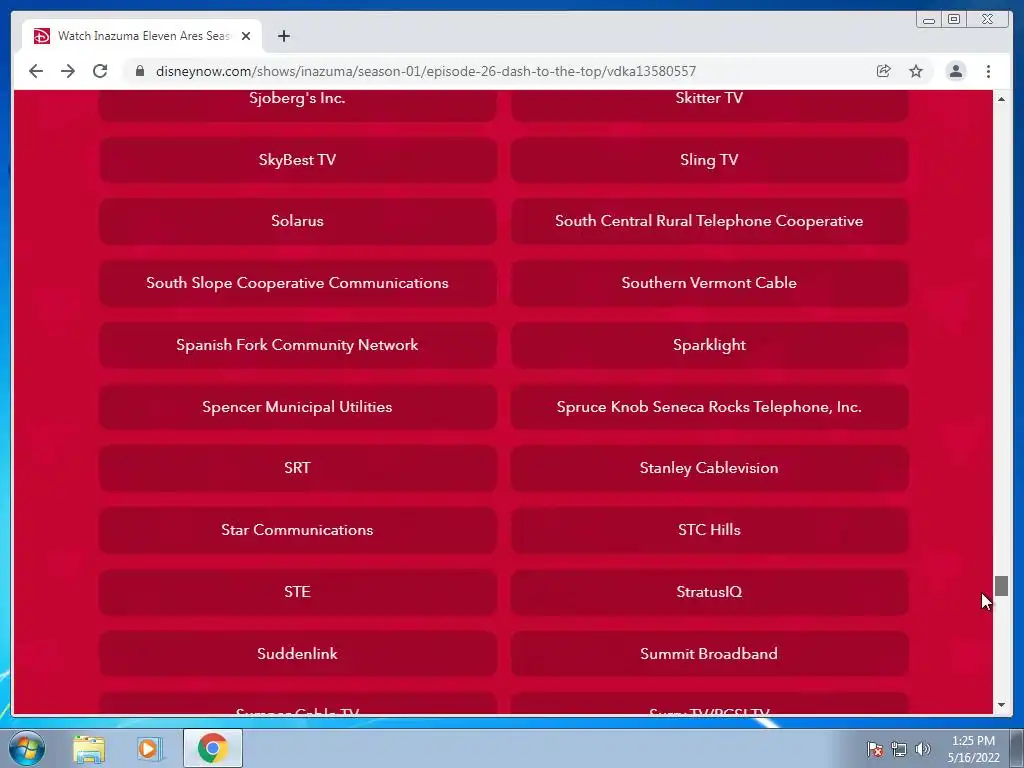This screenshot has height=768, width=1024.
Task: Click the taskbar clock showing 1:25 PM
Action: coord(973,749)
